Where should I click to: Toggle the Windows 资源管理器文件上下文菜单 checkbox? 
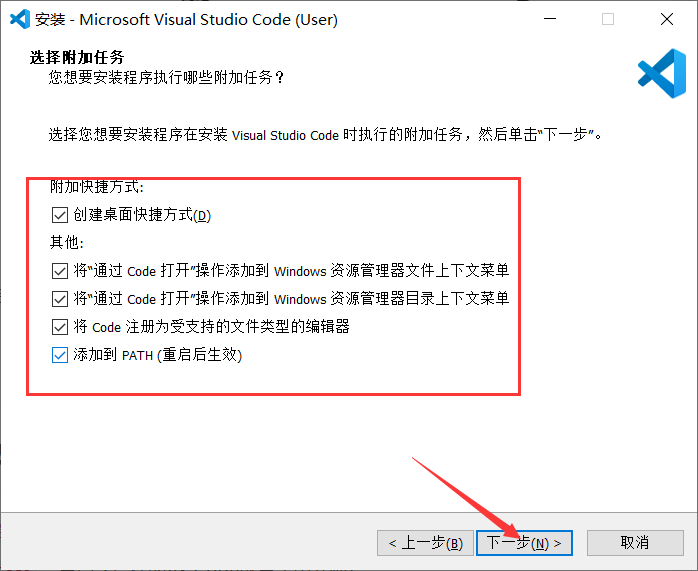(60, 271)
